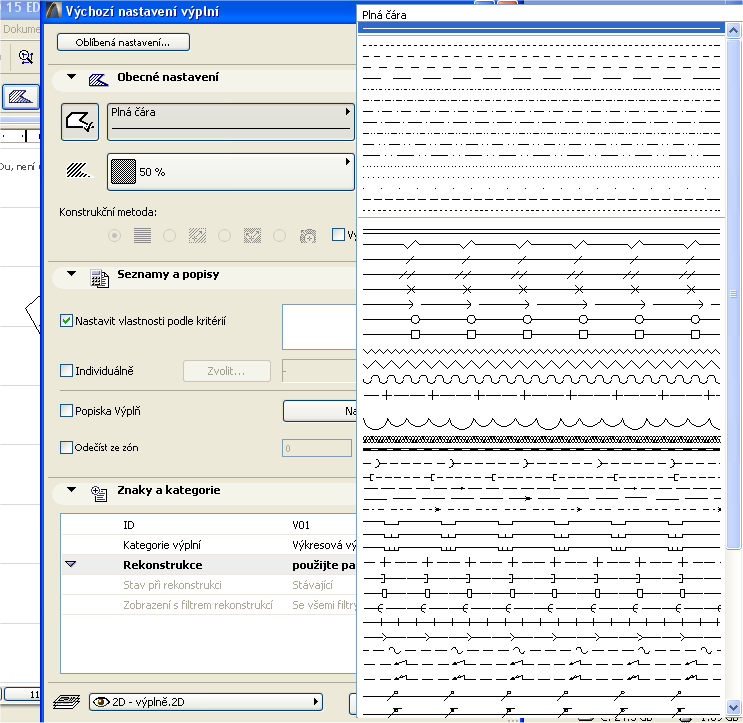Click the zoom tool icon in the background window
The image size is (743, 723).
26,57
